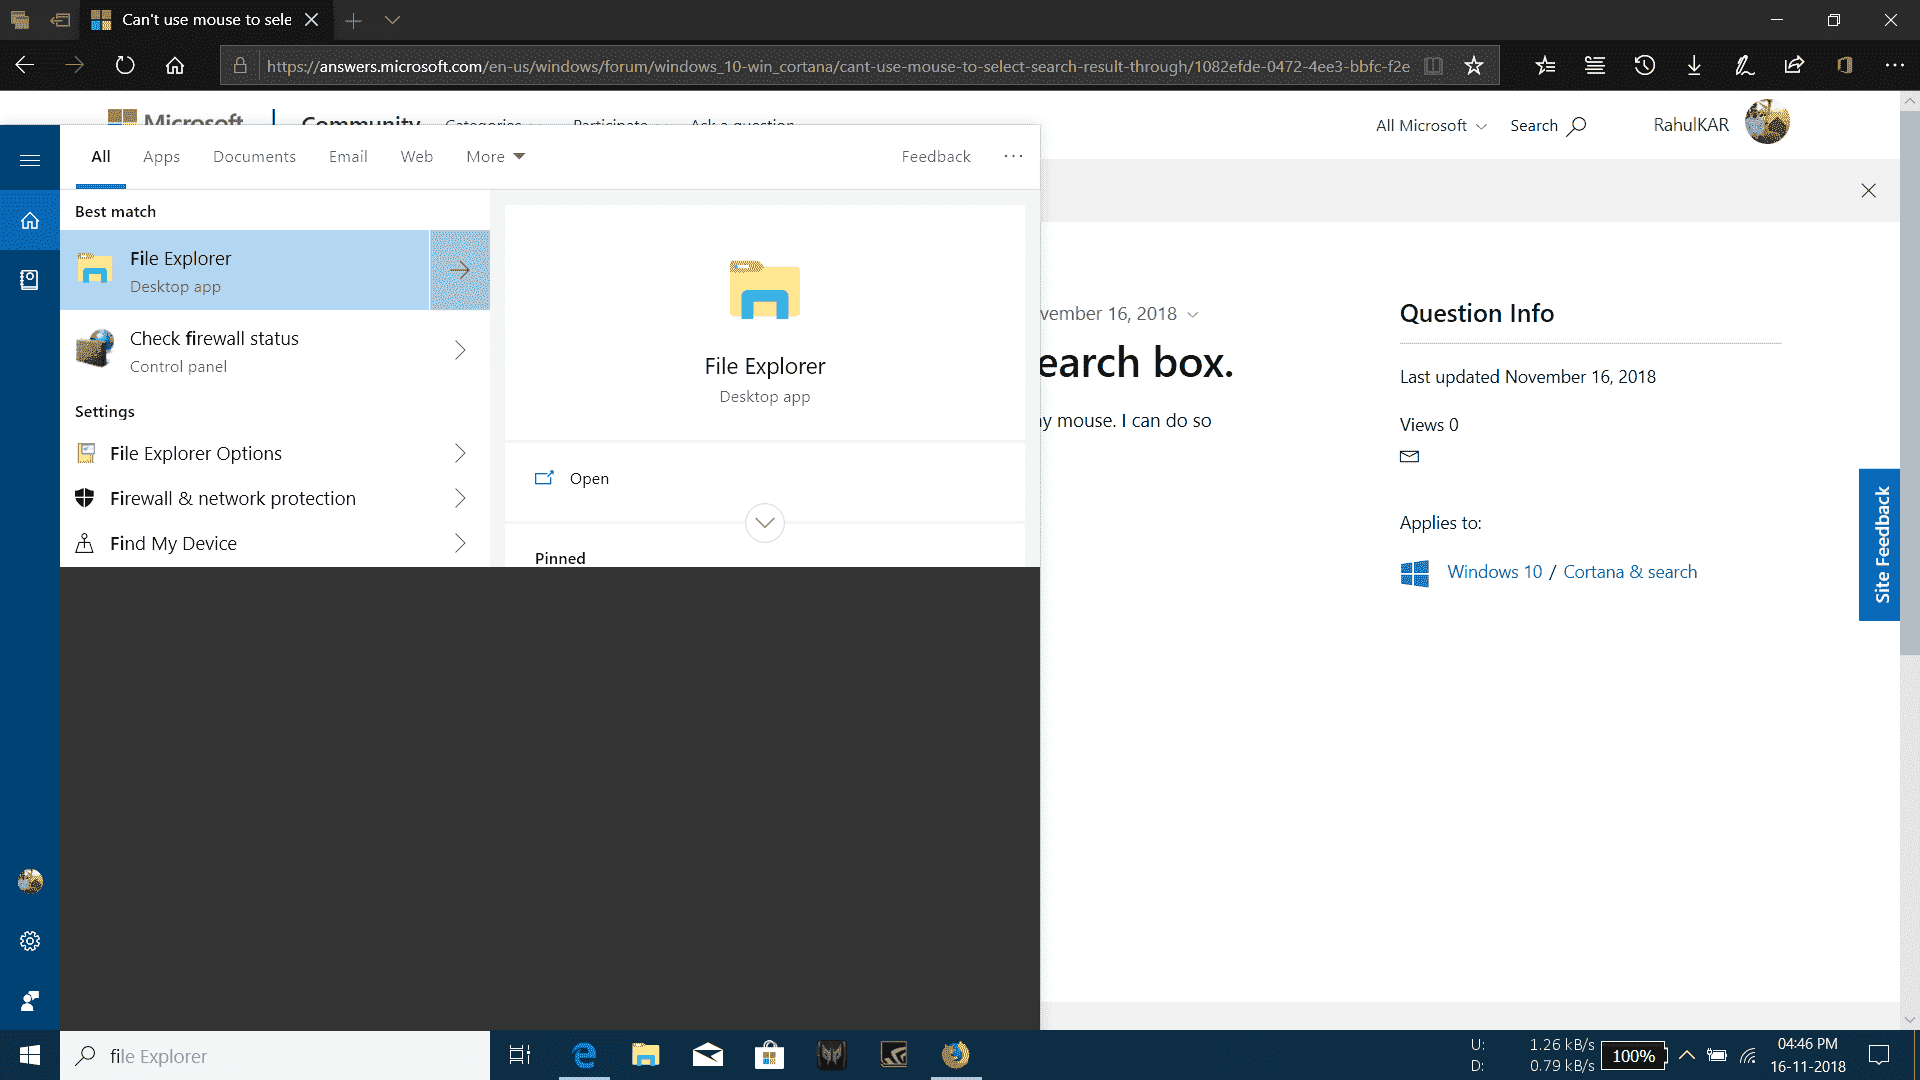This screenshot has width=1920, height=1080.
Task: Switch to Web search tab
Action: (x=416, y=156)
